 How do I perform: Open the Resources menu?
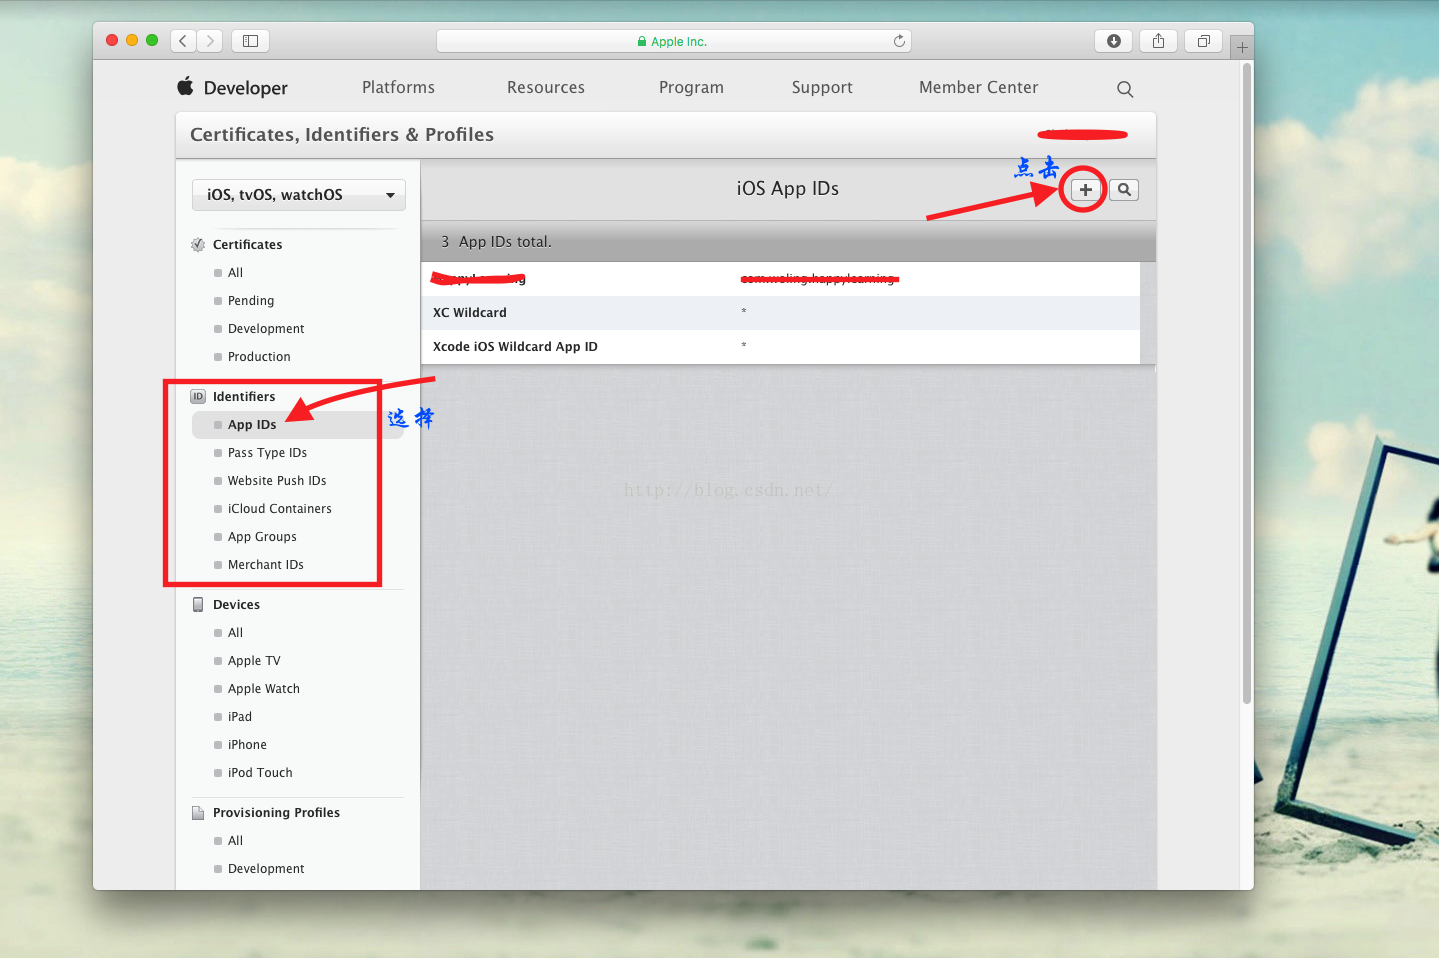[x=546, y=87]
